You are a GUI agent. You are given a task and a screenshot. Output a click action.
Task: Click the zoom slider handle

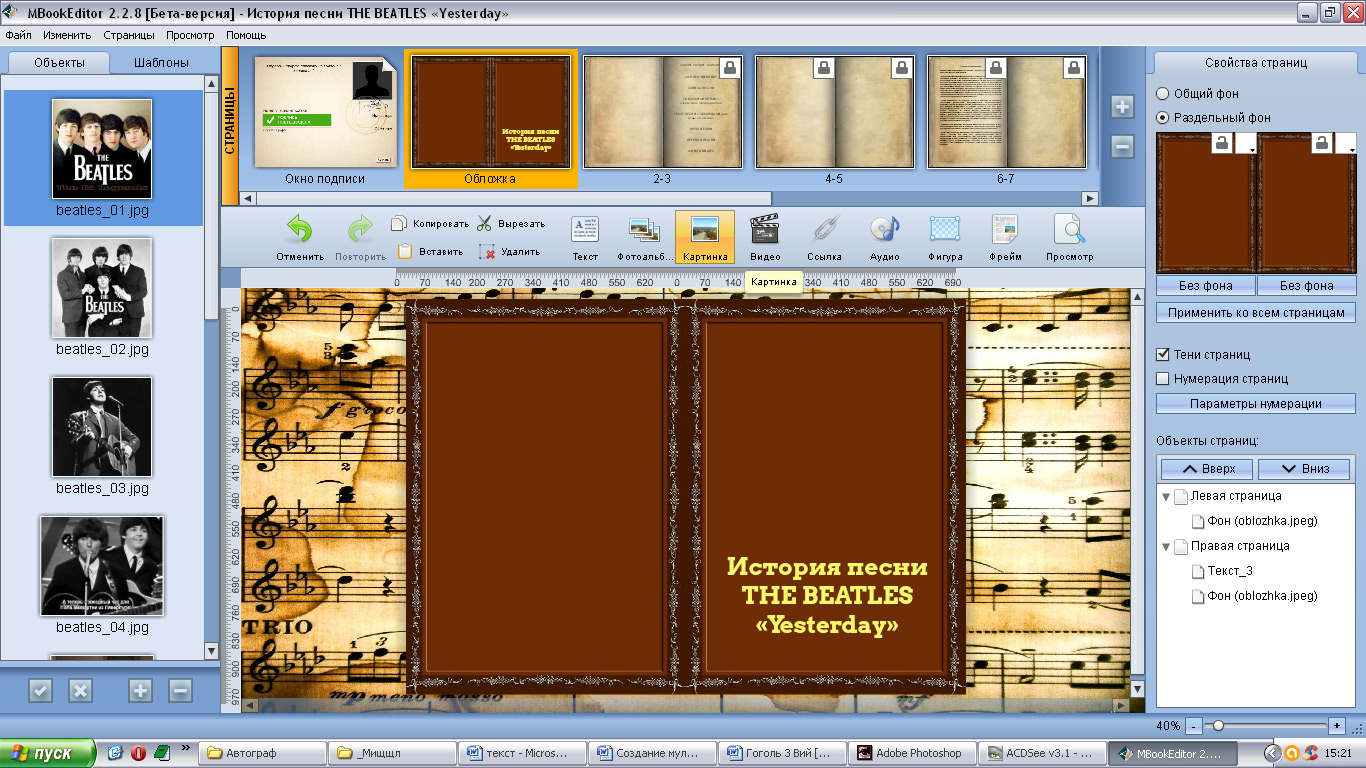pos(1217,725)
